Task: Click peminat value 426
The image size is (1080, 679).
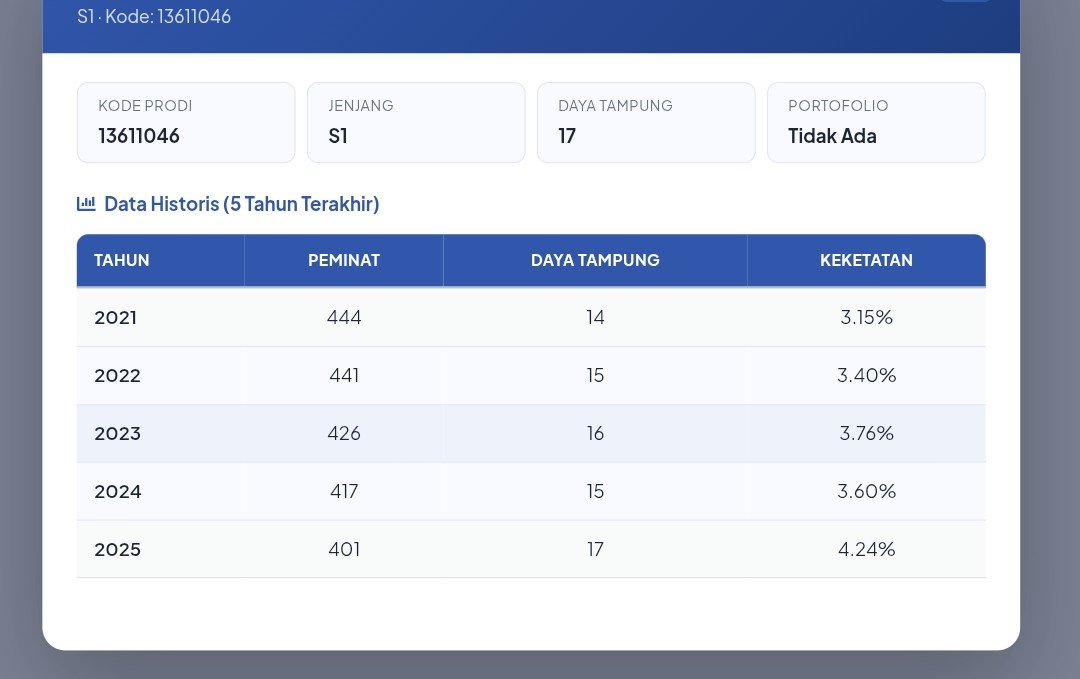Action: (x=344, y=433)
